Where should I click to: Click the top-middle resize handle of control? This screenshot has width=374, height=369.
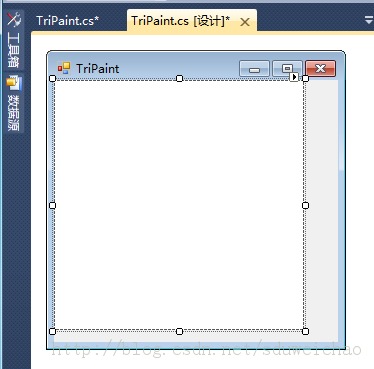(x=179, y=78)
